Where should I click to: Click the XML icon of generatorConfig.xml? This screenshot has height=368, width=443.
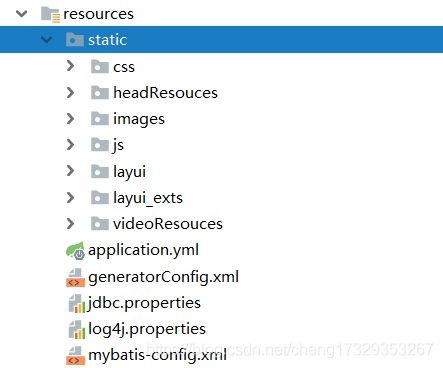pos(75,277)
